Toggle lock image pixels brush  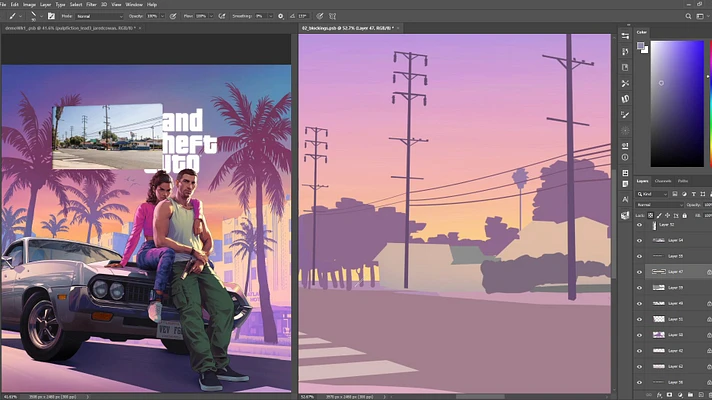pos(659,216)
